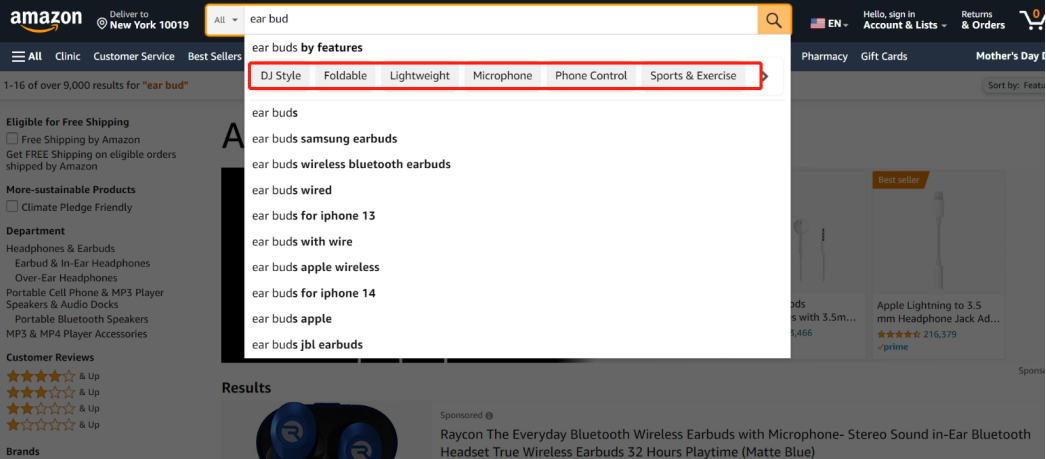The image size is (1046, 459).
Task: Click the Amazon logo
Action: click(46, 20)
